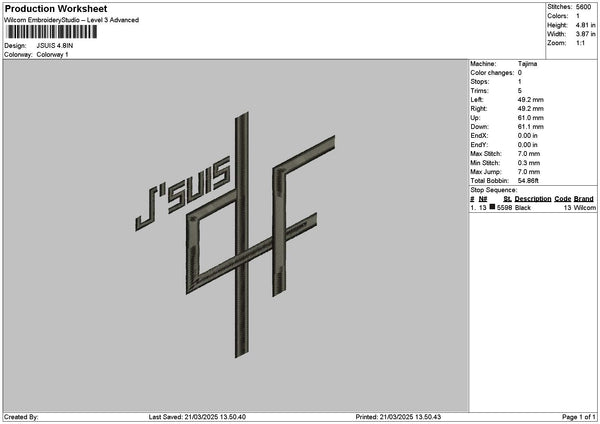The width and height of the screenshot is (600, 424).
Task: Select the Wilcom EmbroideryStudio Level 3 Advanced text
Action: pos(72,20)
